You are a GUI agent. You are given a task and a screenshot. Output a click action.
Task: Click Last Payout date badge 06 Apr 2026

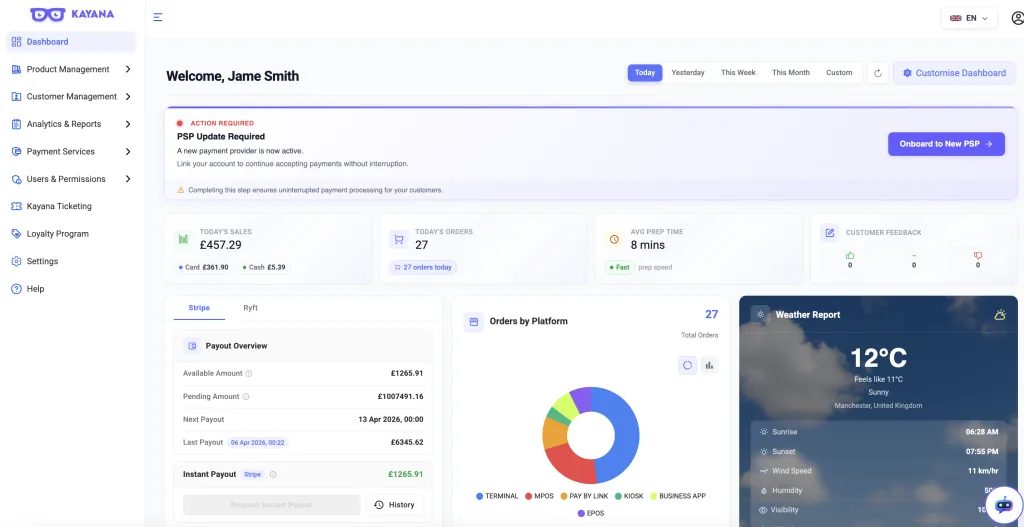coord(257,442)
